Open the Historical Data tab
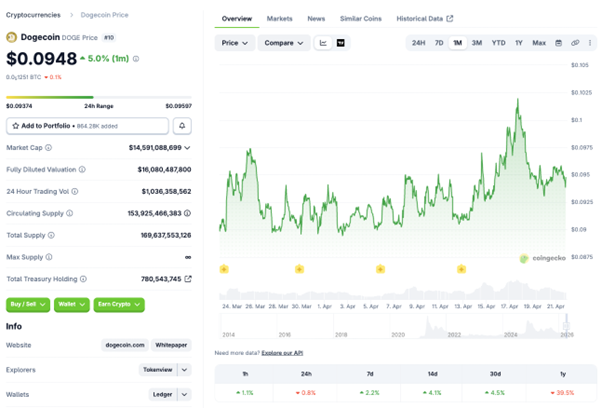602x408 pixels. pyautogui.click(x=424, y=19)
